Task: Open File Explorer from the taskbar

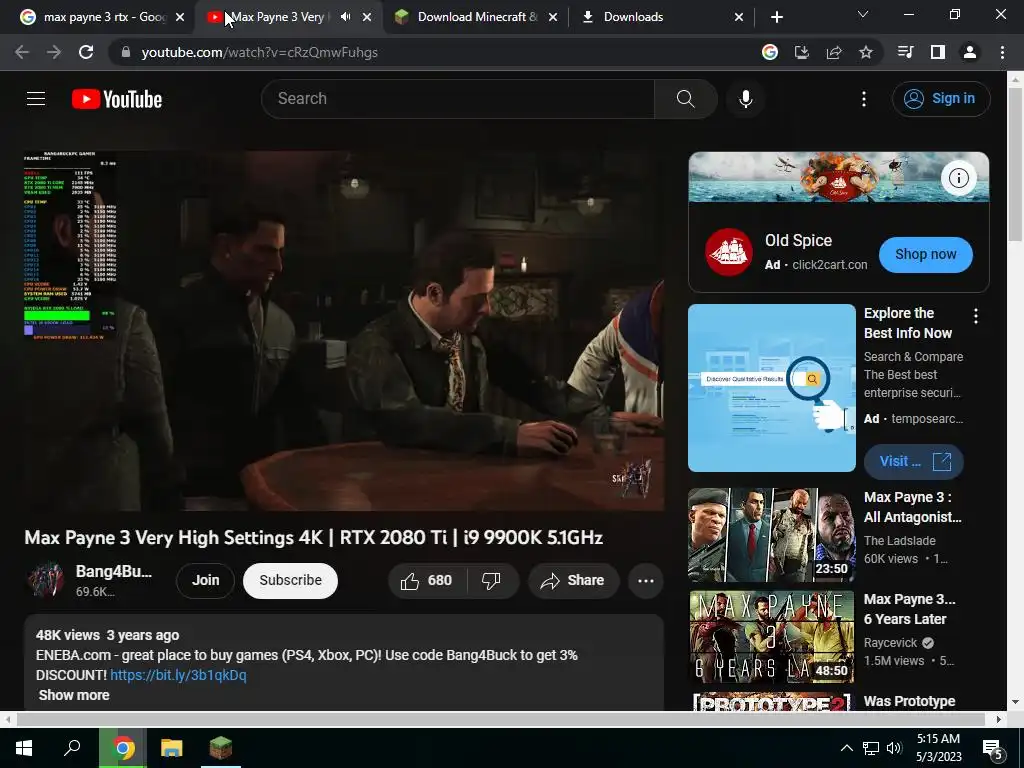Action: coord(171,748)
